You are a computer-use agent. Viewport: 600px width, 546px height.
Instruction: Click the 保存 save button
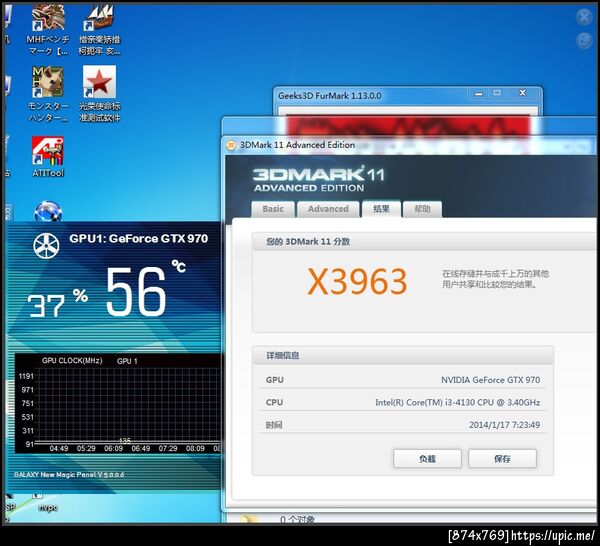(502, 458)
